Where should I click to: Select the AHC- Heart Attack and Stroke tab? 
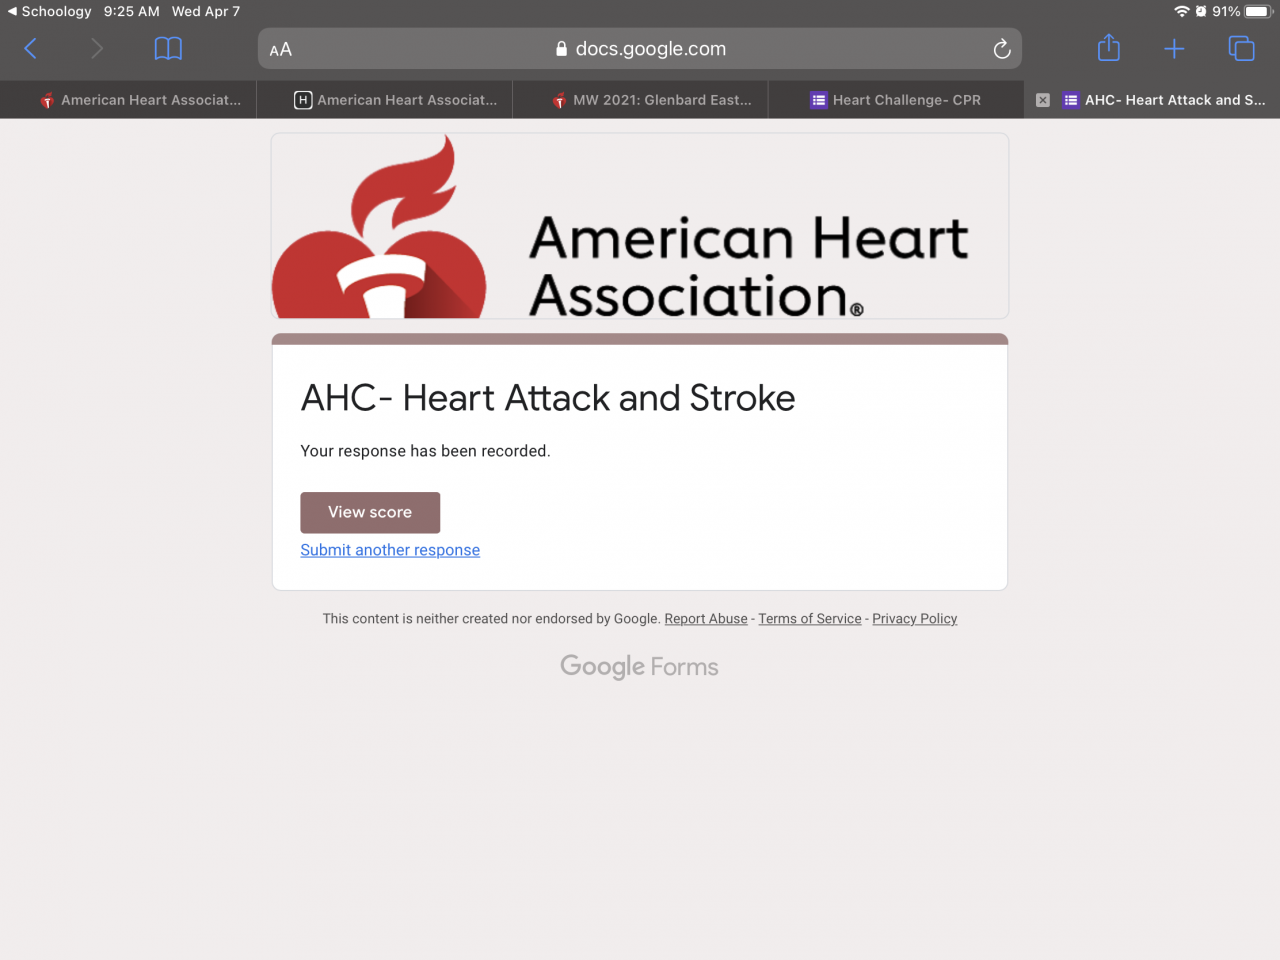point(1152,100)
